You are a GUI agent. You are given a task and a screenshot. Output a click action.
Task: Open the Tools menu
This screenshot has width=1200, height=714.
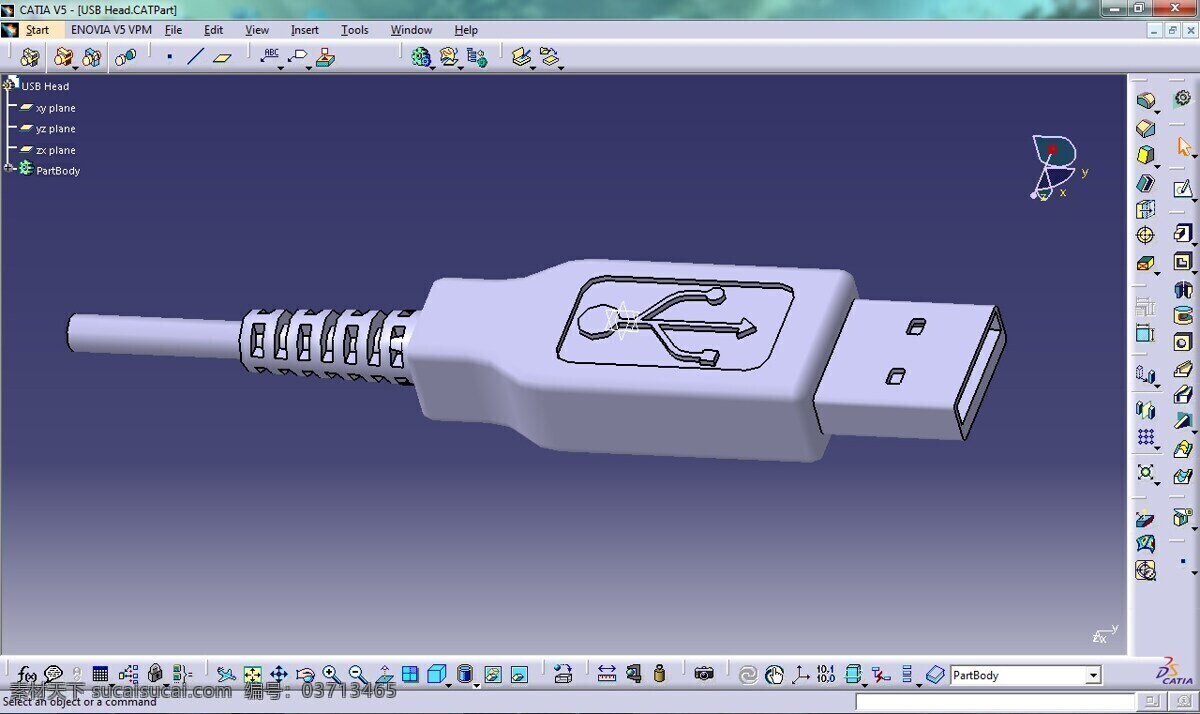pos(354,30)
